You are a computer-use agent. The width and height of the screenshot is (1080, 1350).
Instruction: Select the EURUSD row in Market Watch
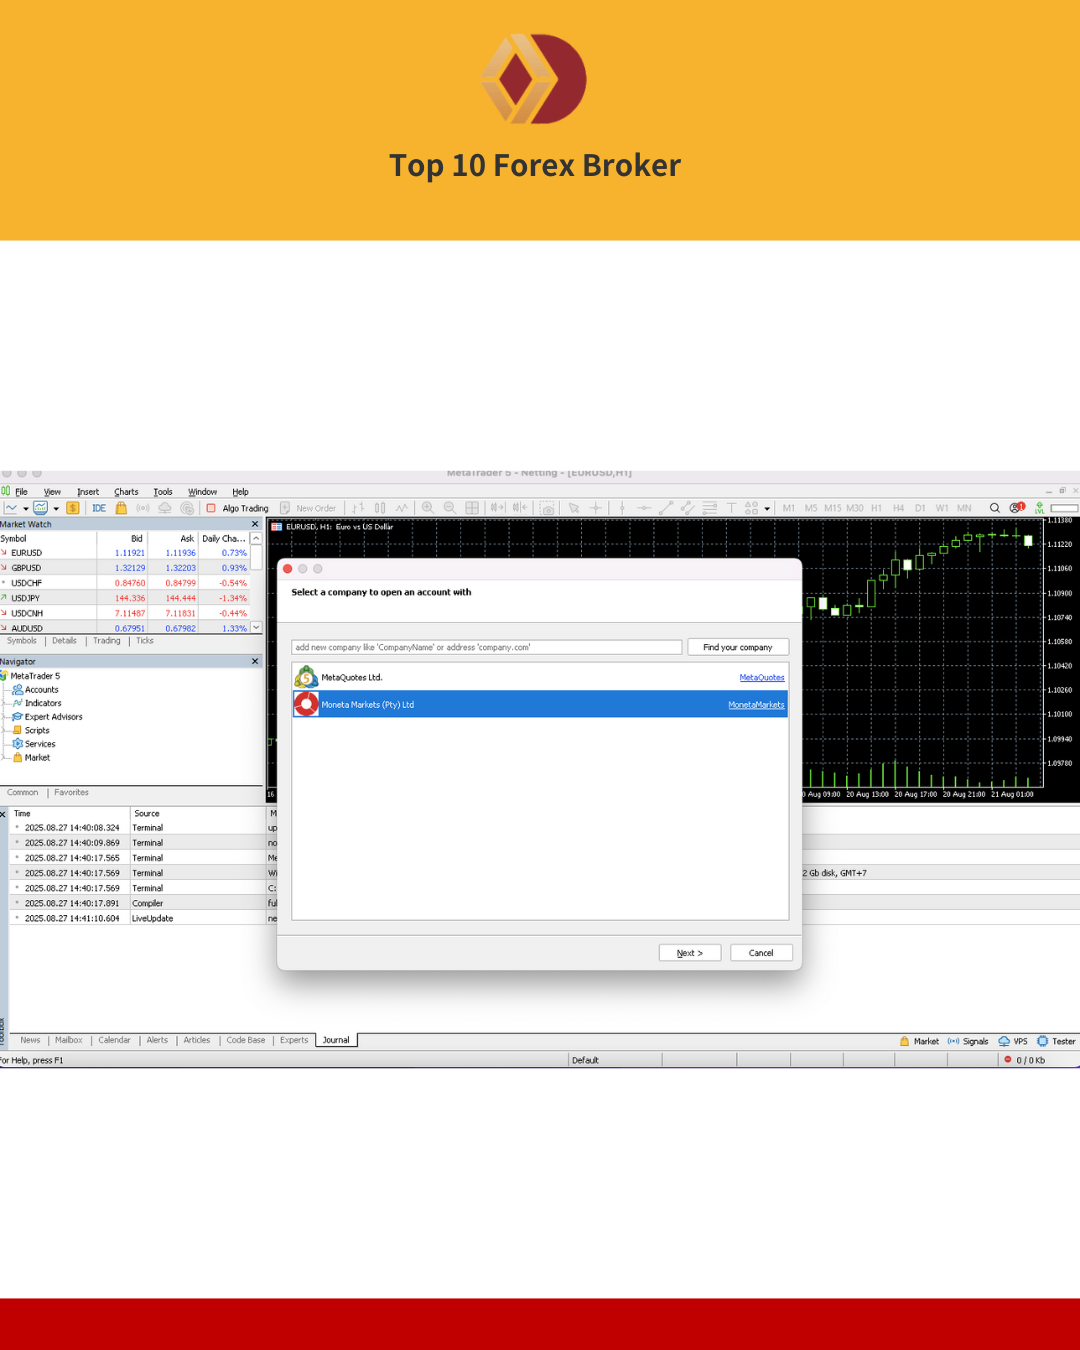(x=124, y=553)
